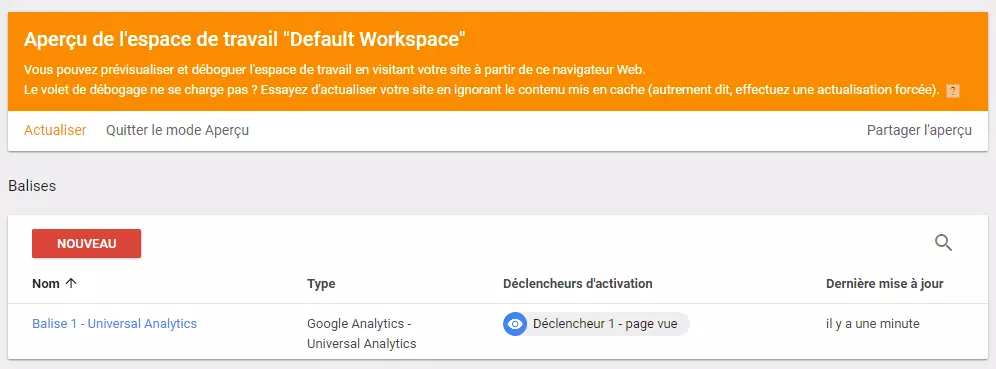996x369 pixels.
Task: Click the red NOUVEAU button
Action: pyautogui.click(x=86, y=244)
